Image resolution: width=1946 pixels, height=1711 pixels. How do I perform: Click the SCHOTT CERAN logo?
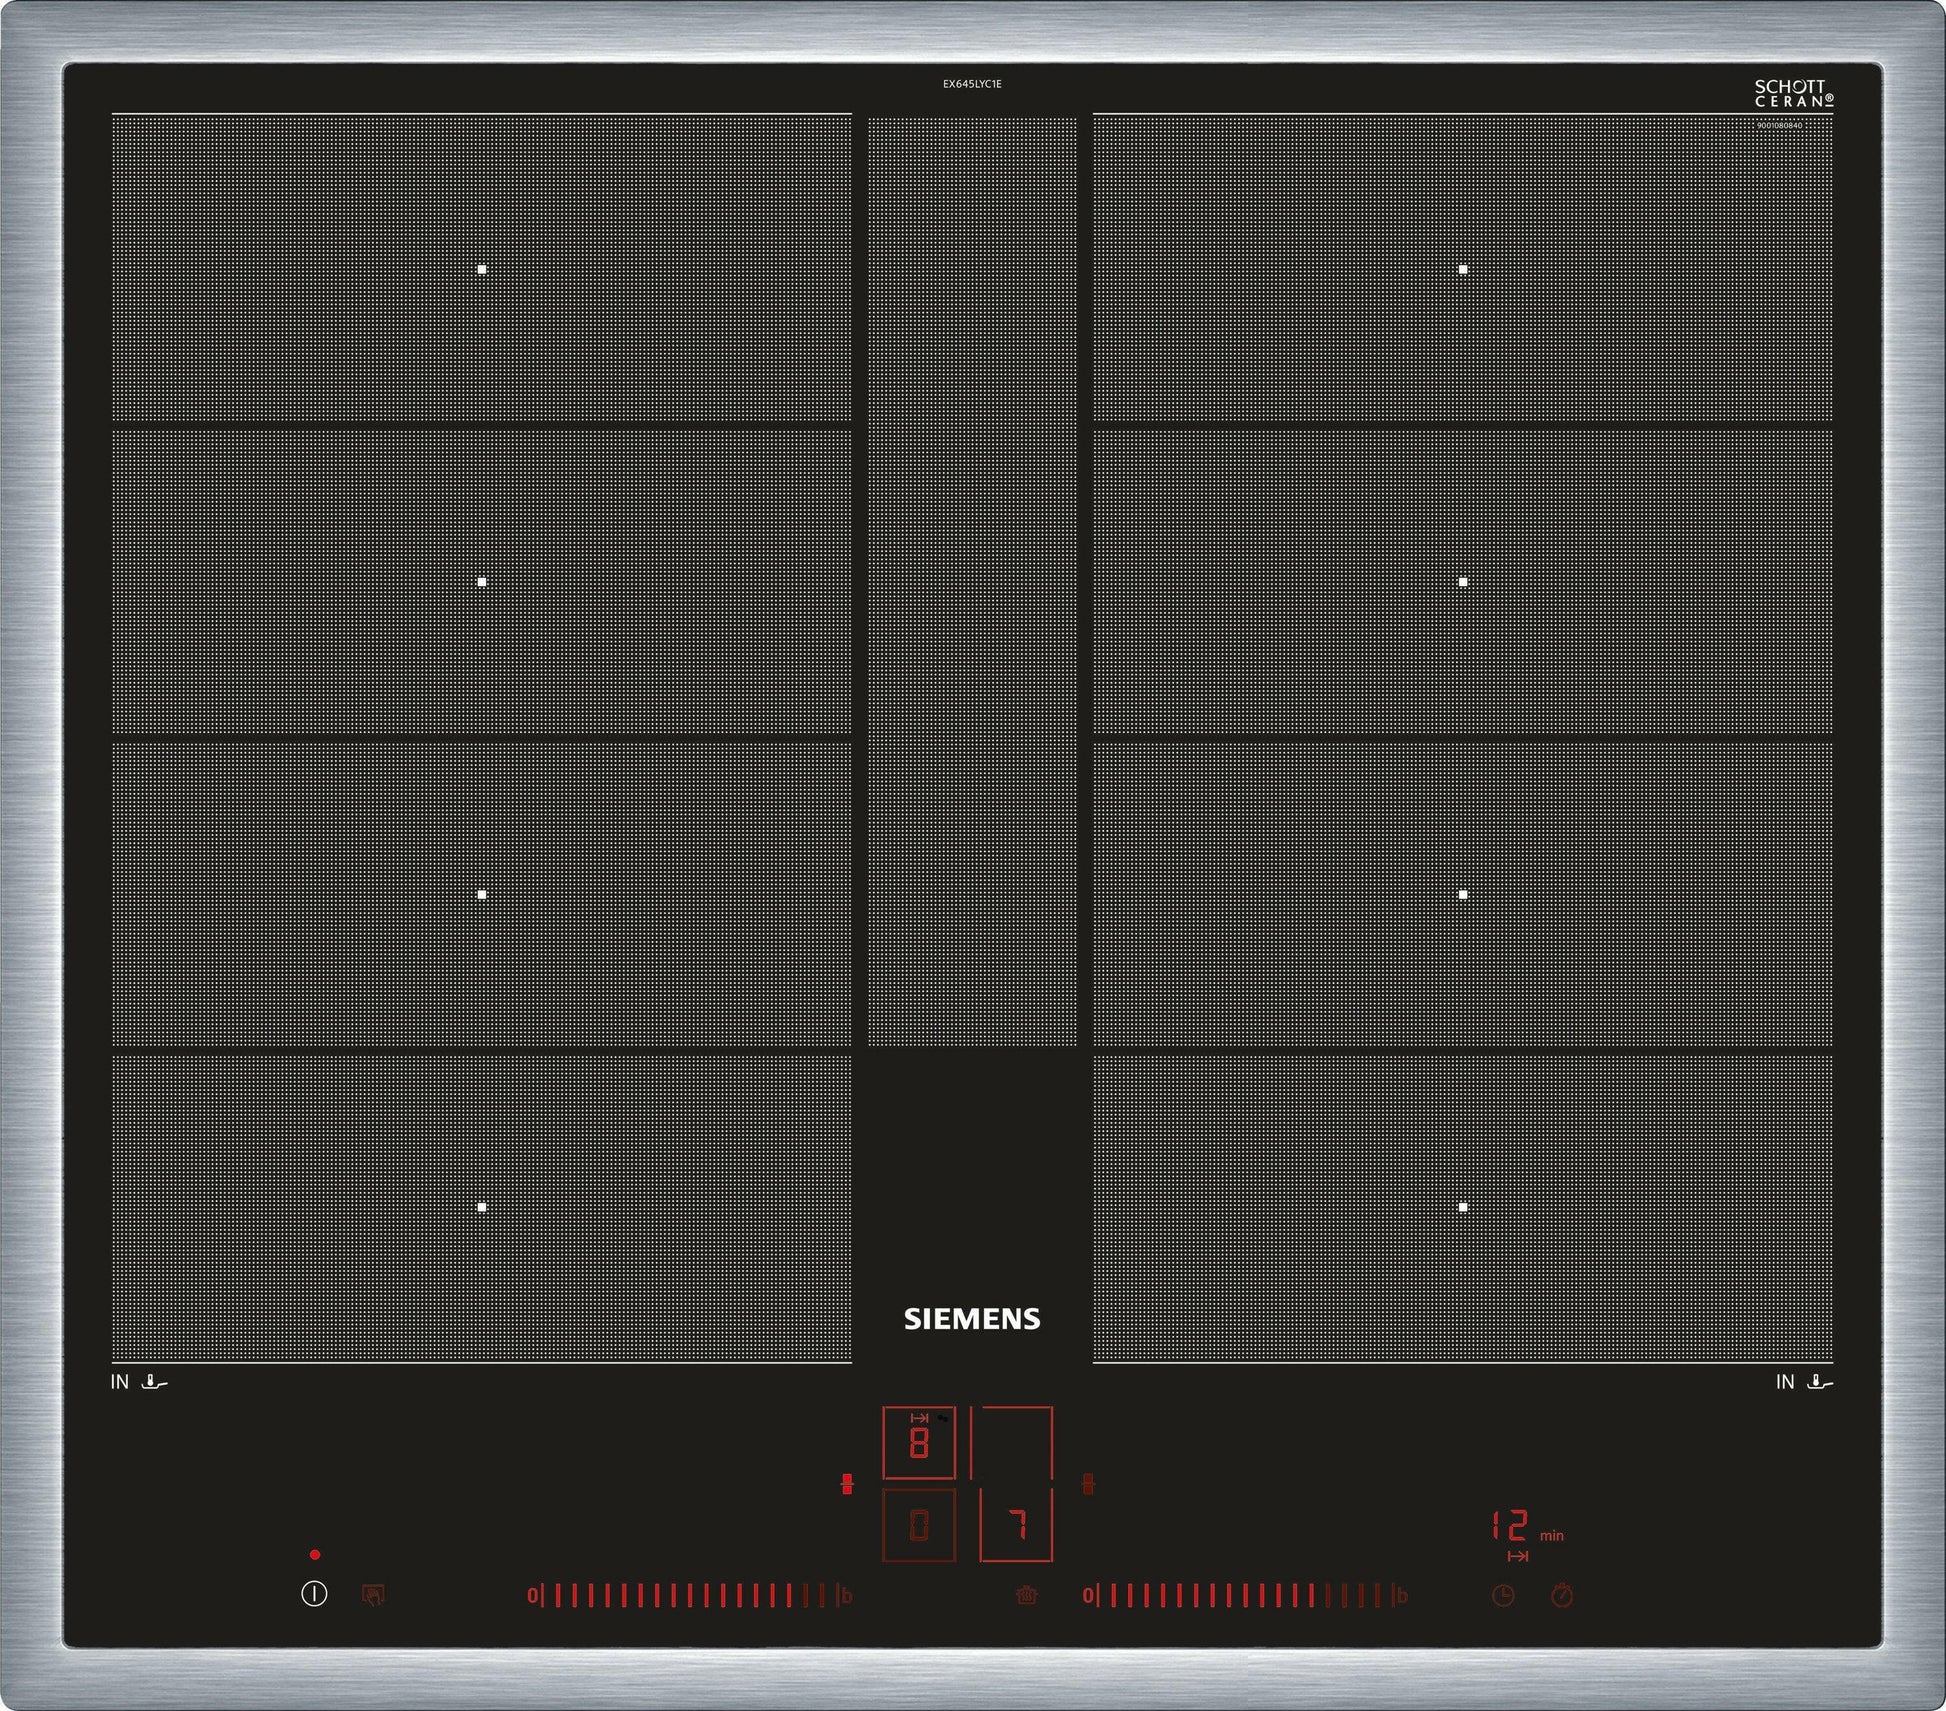[x=1794, y=94]
